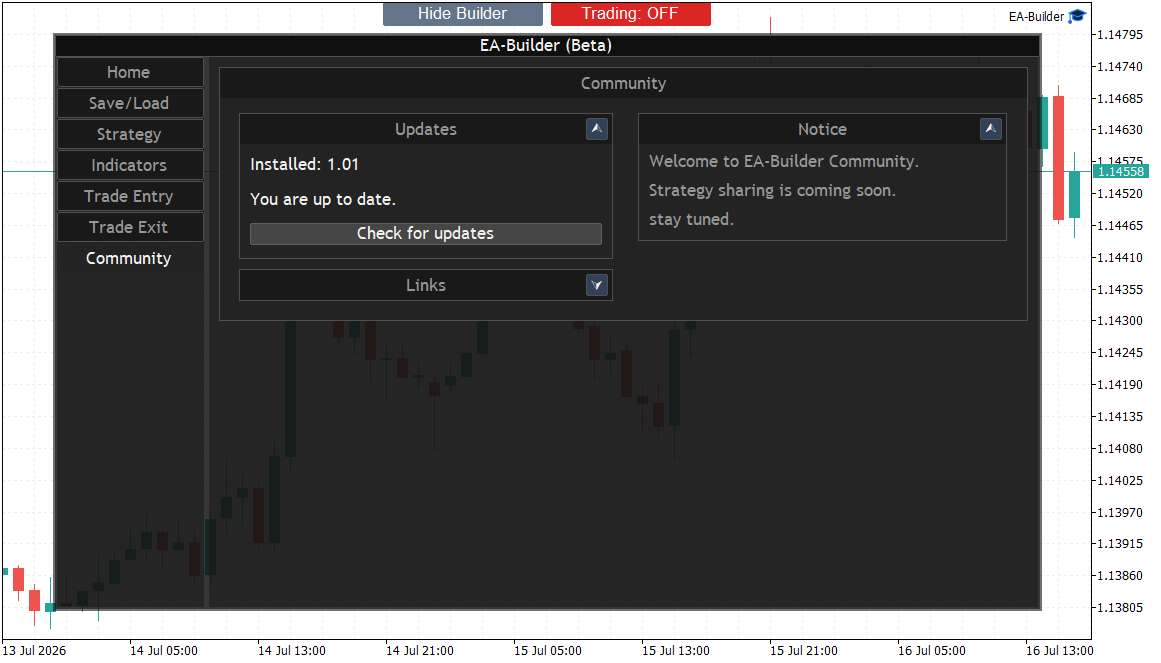Image resolution: width=1161 pixels, height=663 pixels.
Task: Click the 13 Jul 2026 time axis label
Action: pos(34,650)
